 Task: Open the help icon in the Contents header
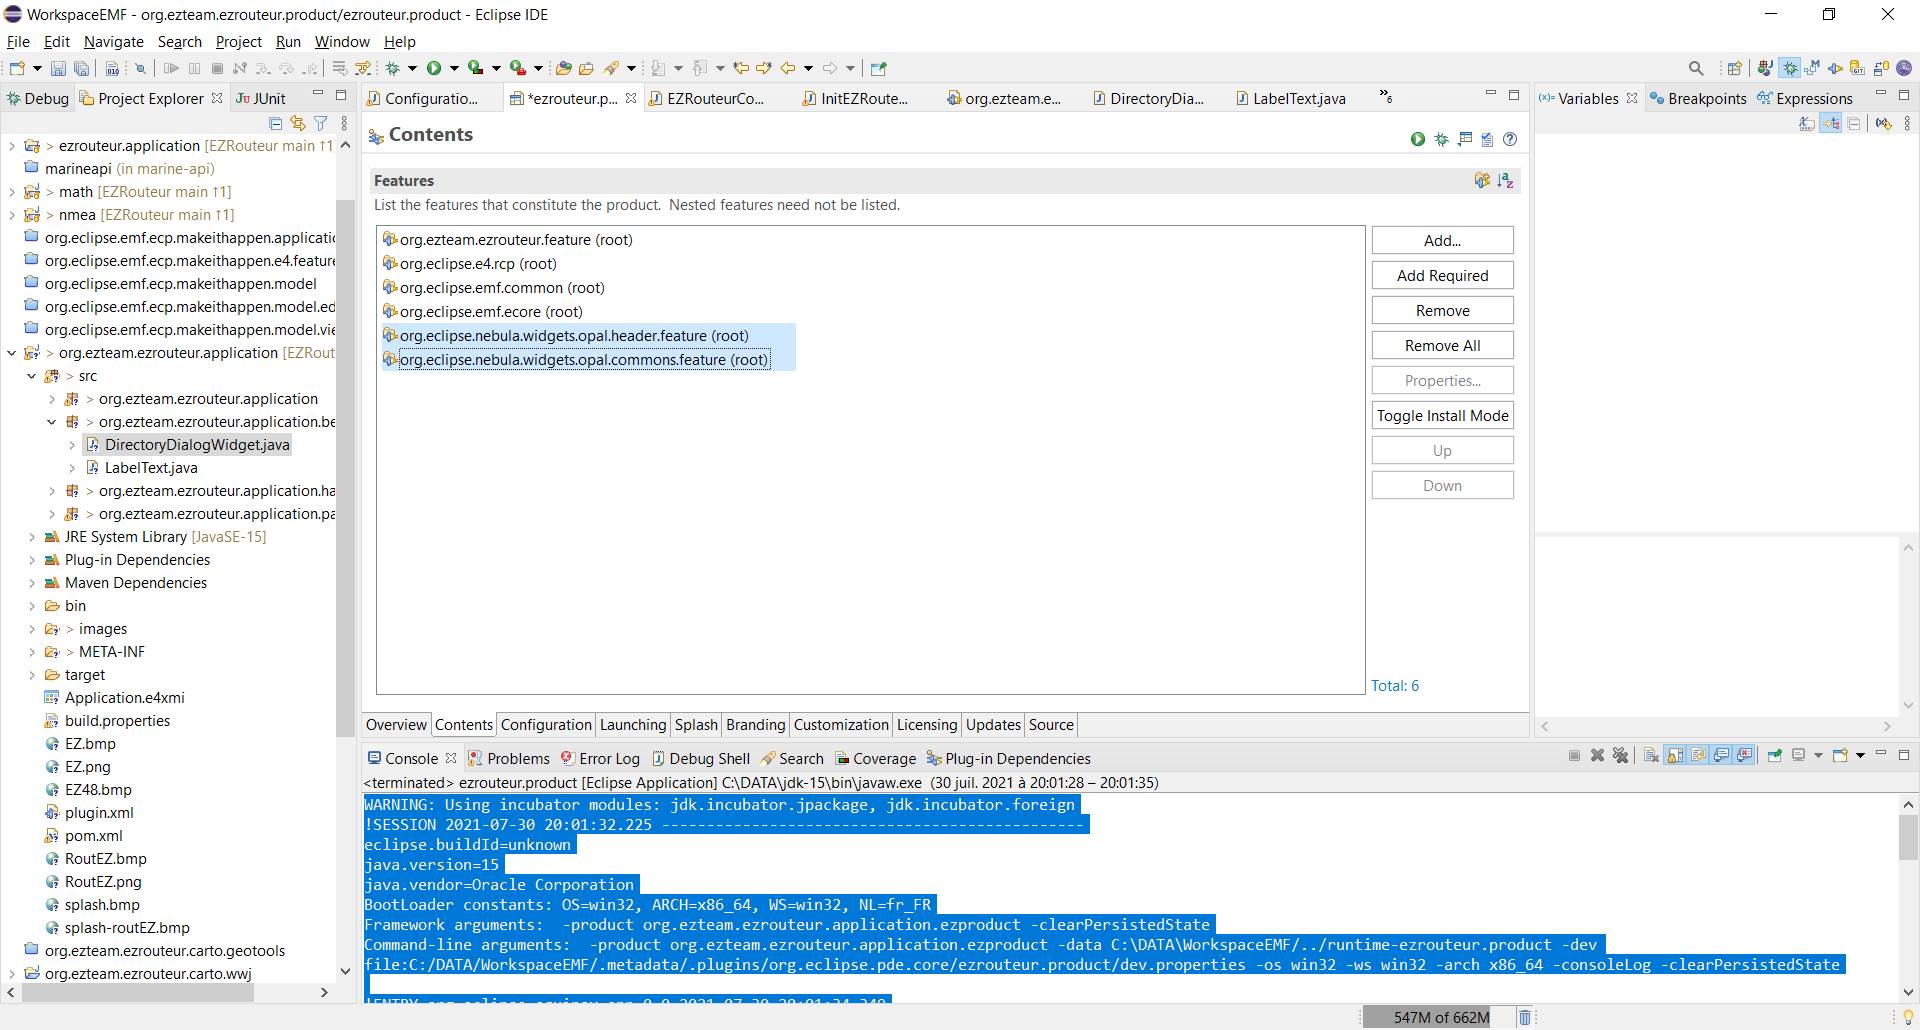(x=1510, y=139)
